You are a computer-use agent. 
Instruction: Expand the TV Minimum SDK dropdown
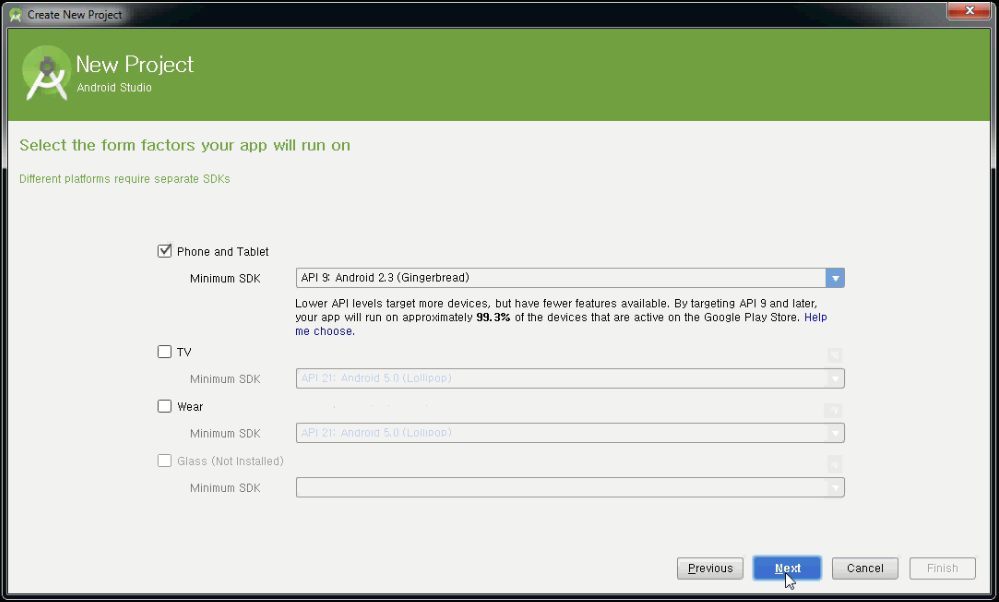click(836, 378)
